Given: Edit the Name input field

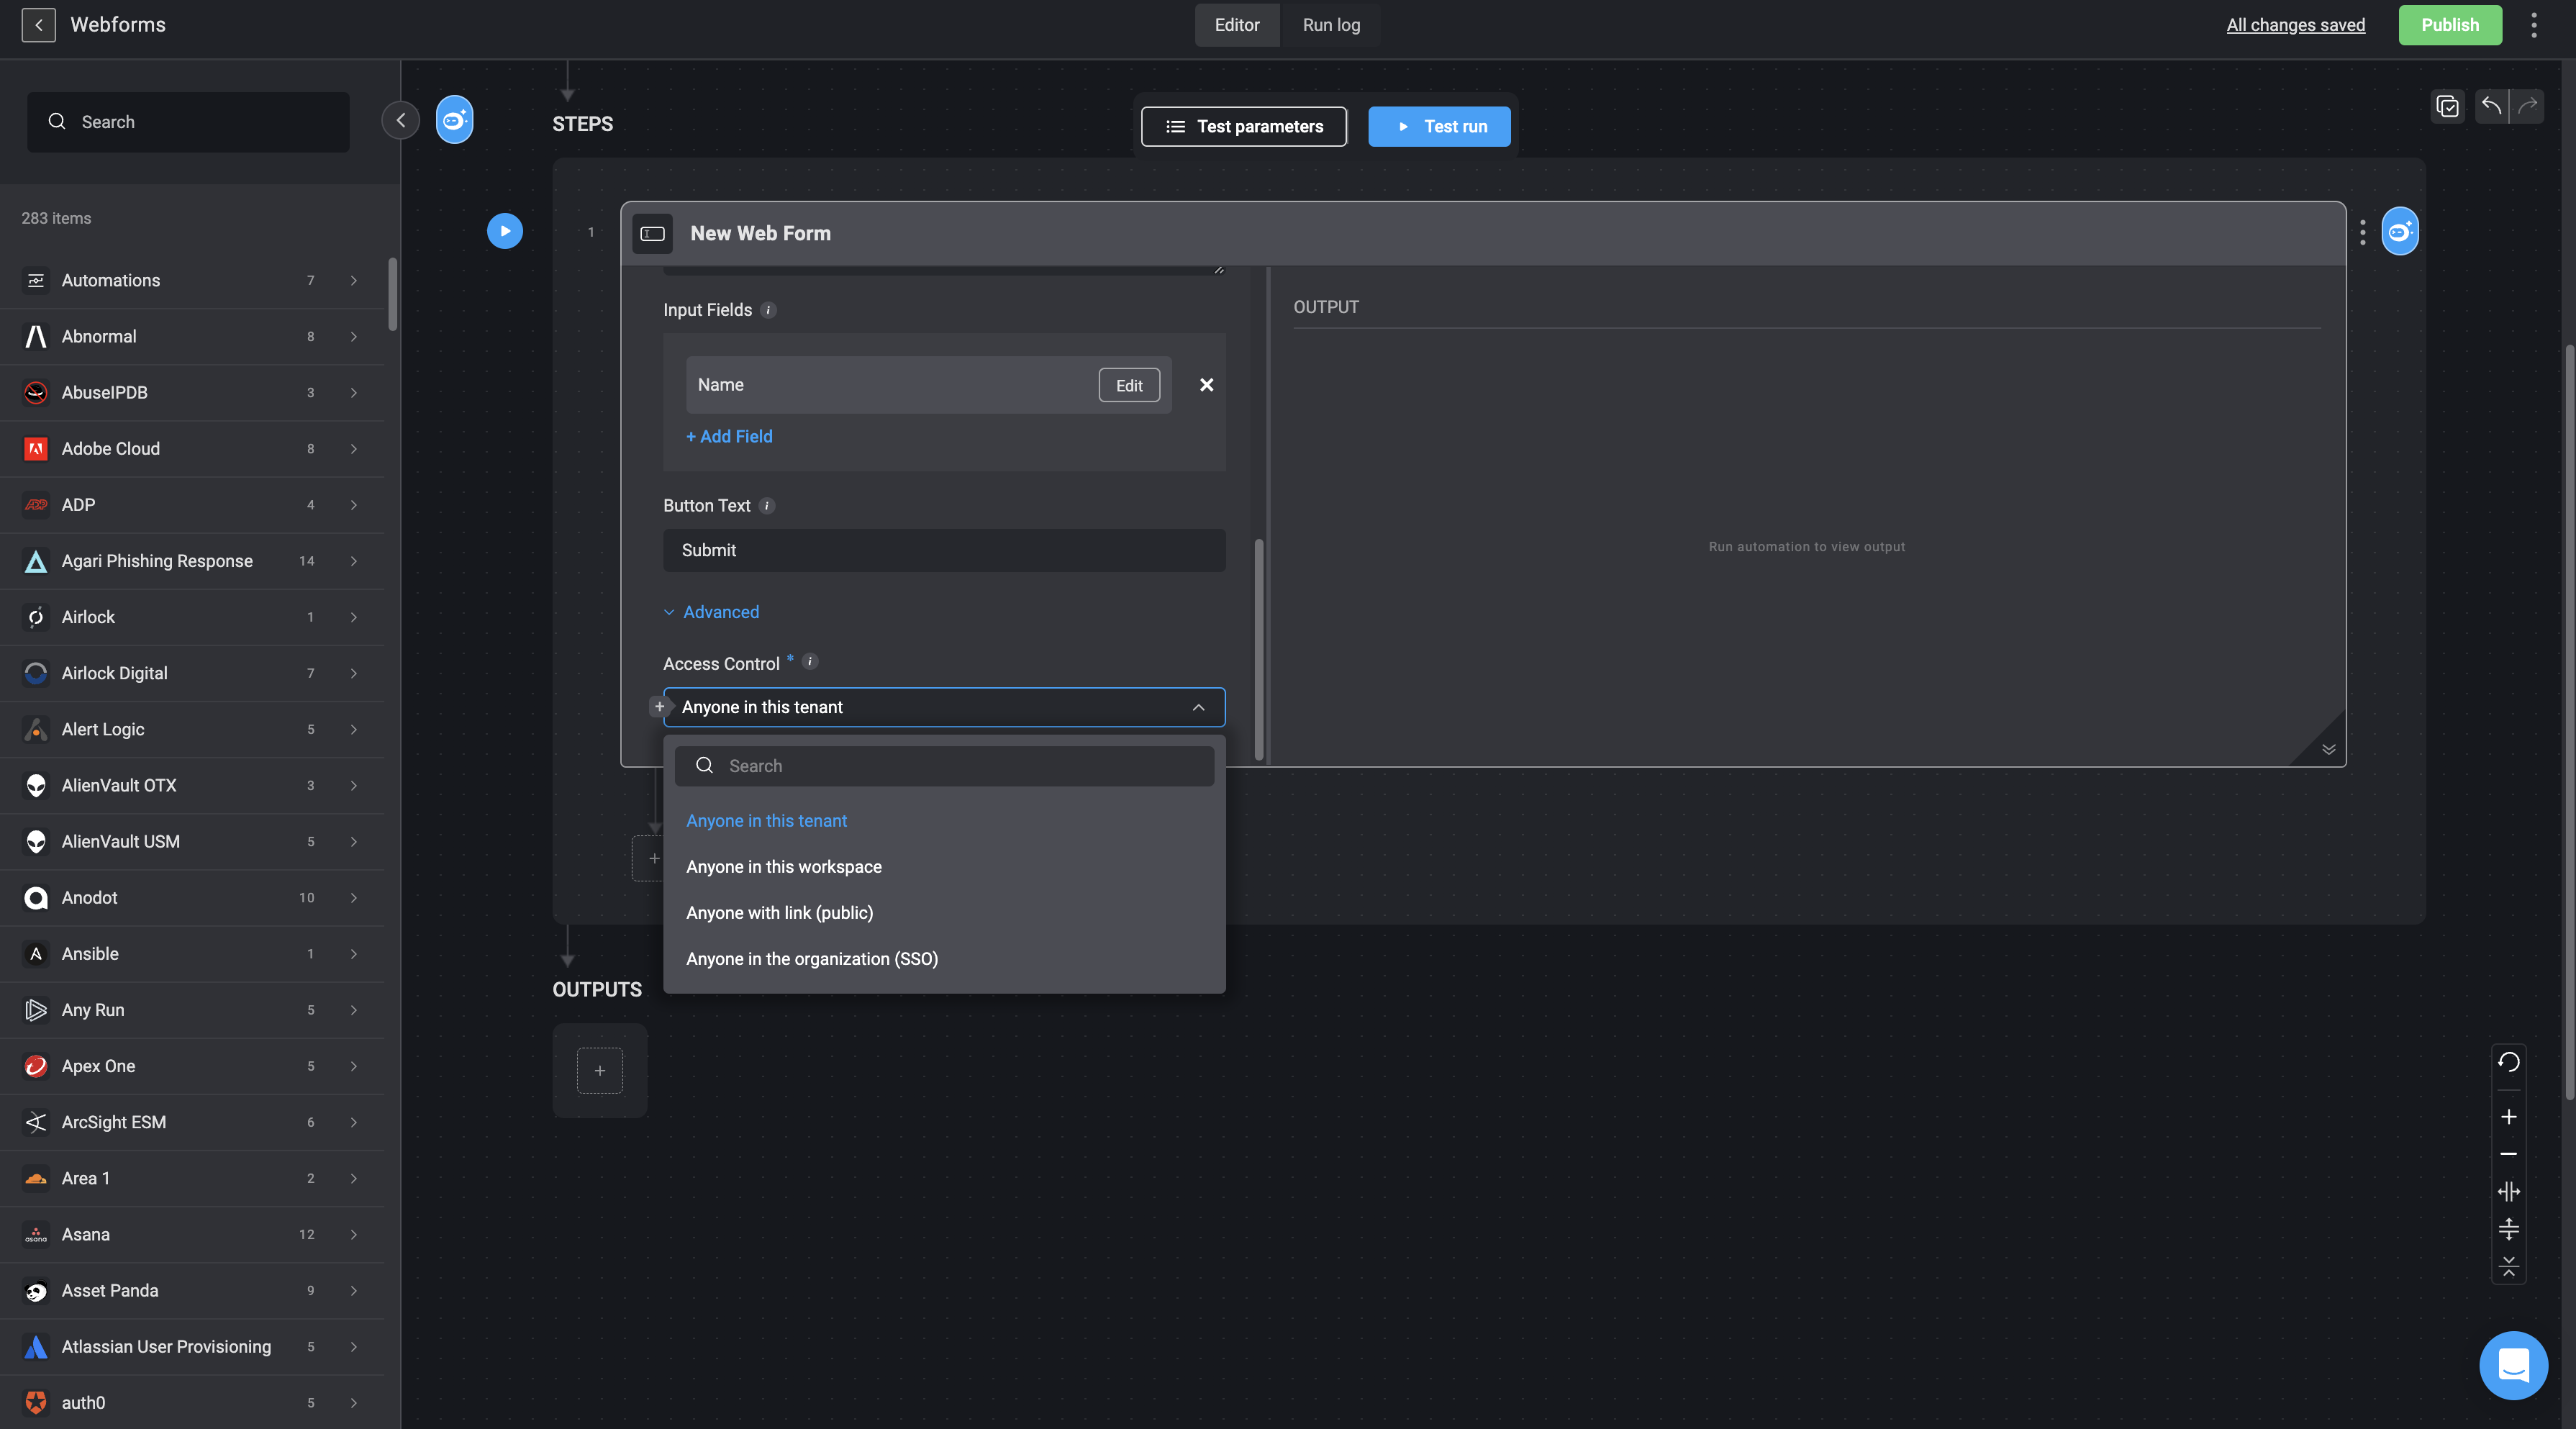Looking at the screenshot, I should tap(1129, 385).
